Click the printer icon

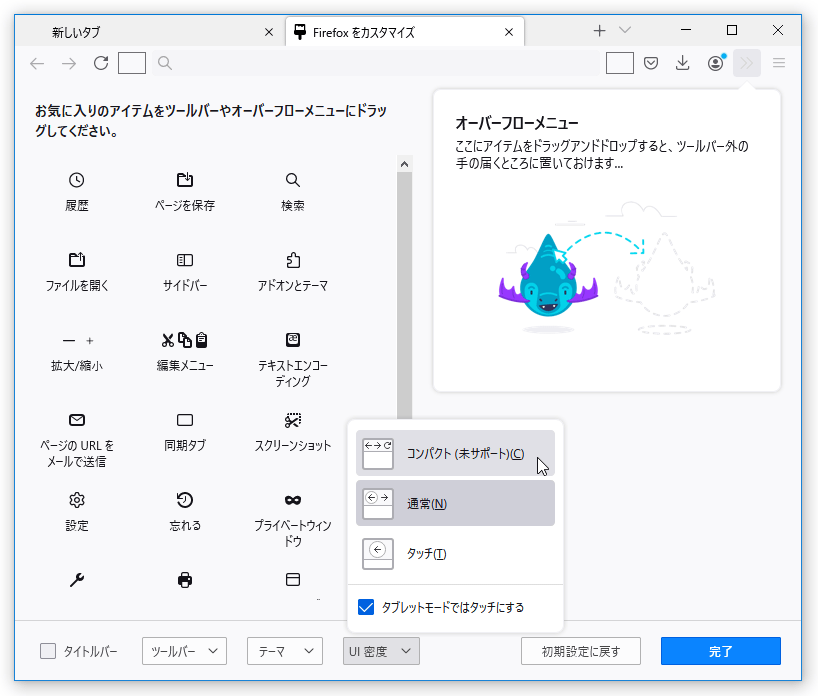tap(185, 580)
